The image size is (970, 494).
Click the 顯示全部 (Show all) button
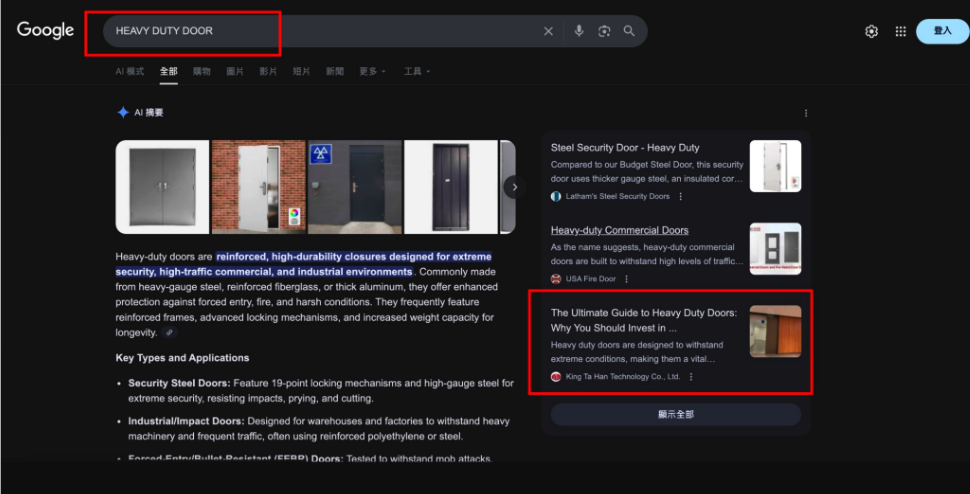click(x=675, y=414)
